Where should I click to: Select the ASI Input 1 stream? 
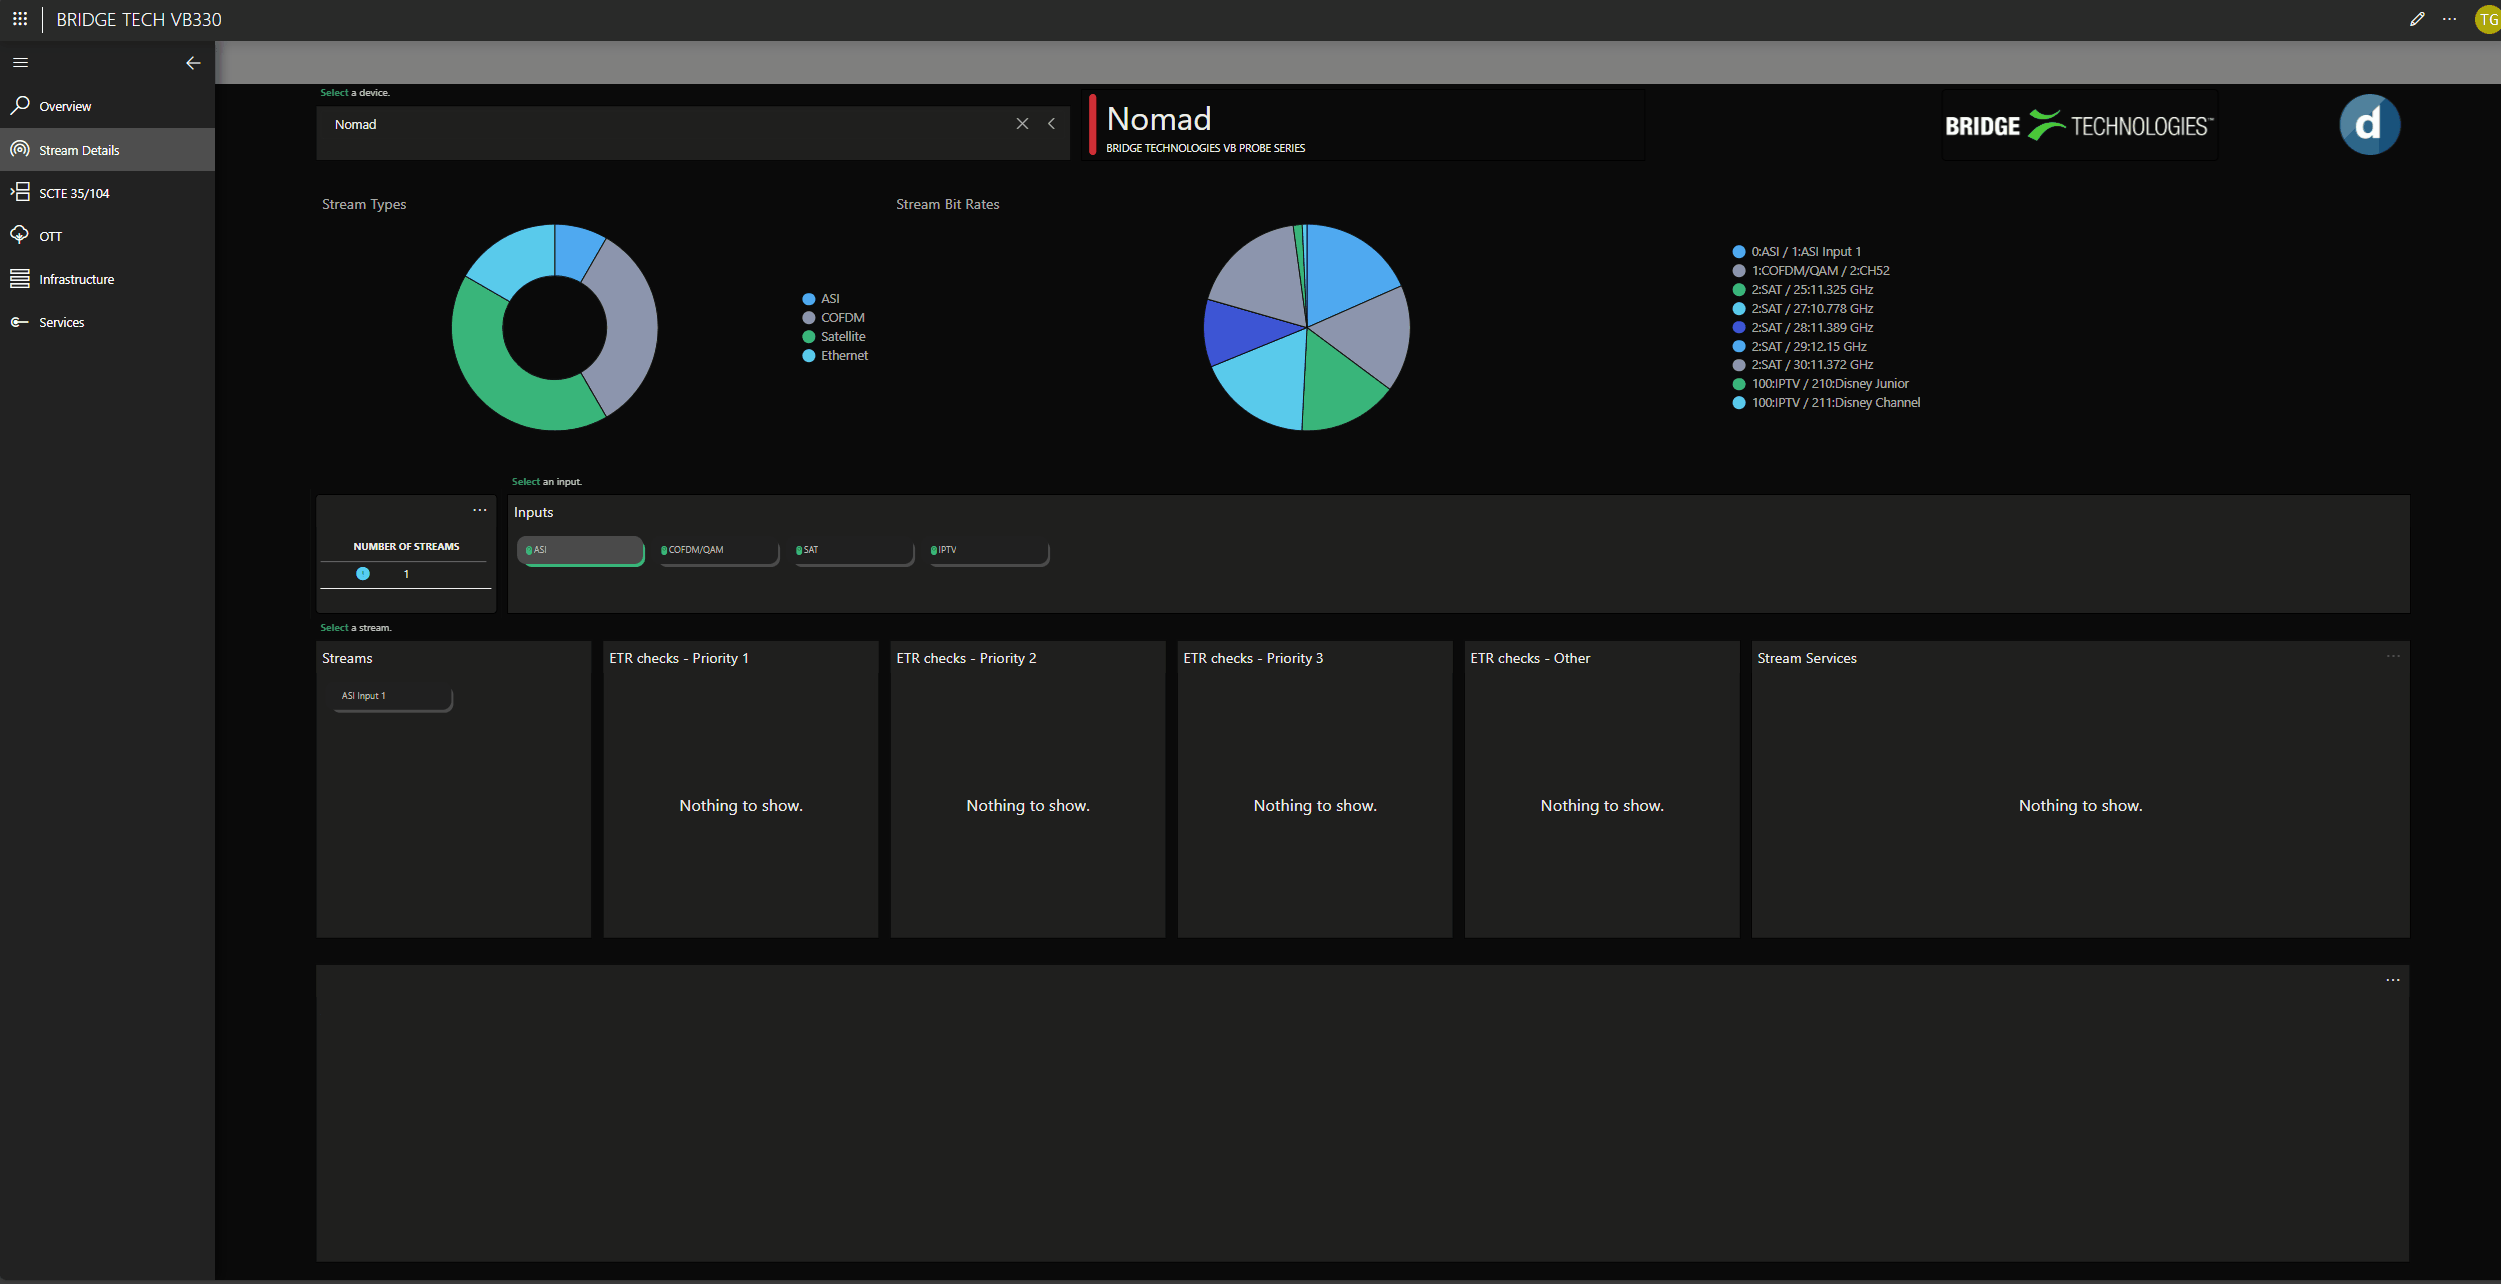pyautogui.click(x=392, y=697)
